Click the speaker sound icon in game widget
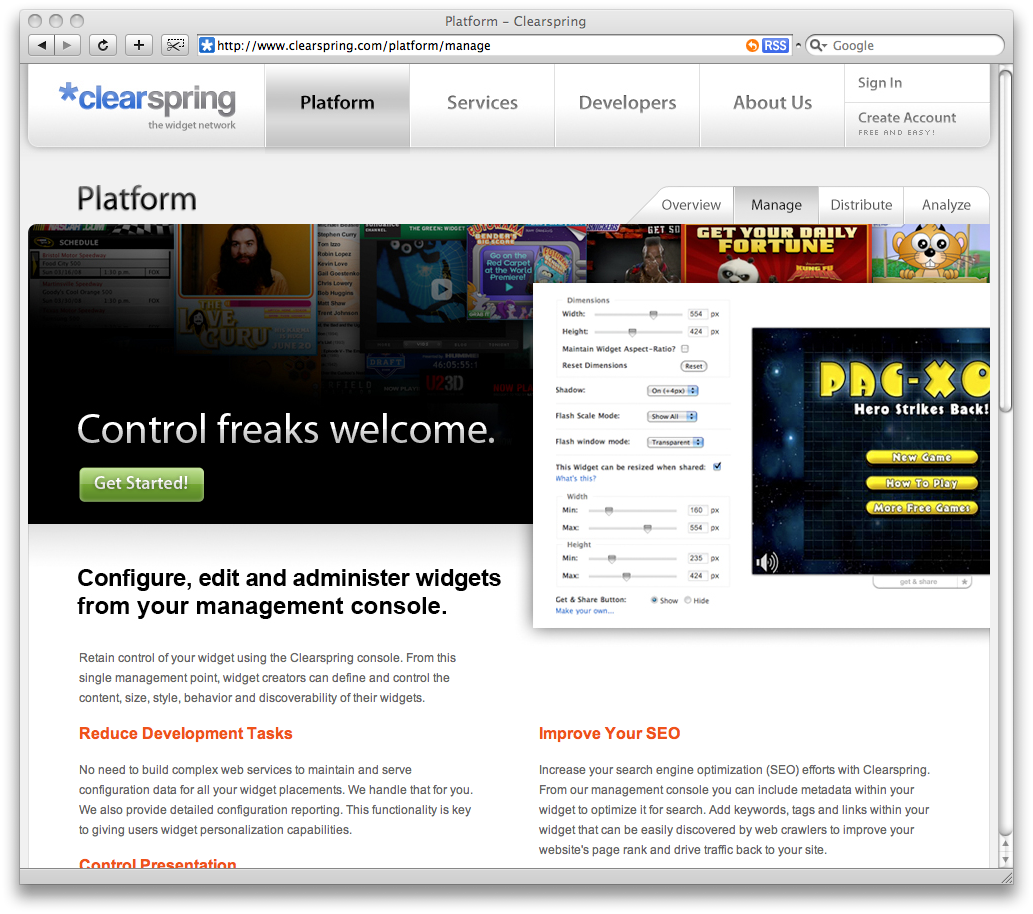This screenshot has height=914, width=1033. (767, 562)
